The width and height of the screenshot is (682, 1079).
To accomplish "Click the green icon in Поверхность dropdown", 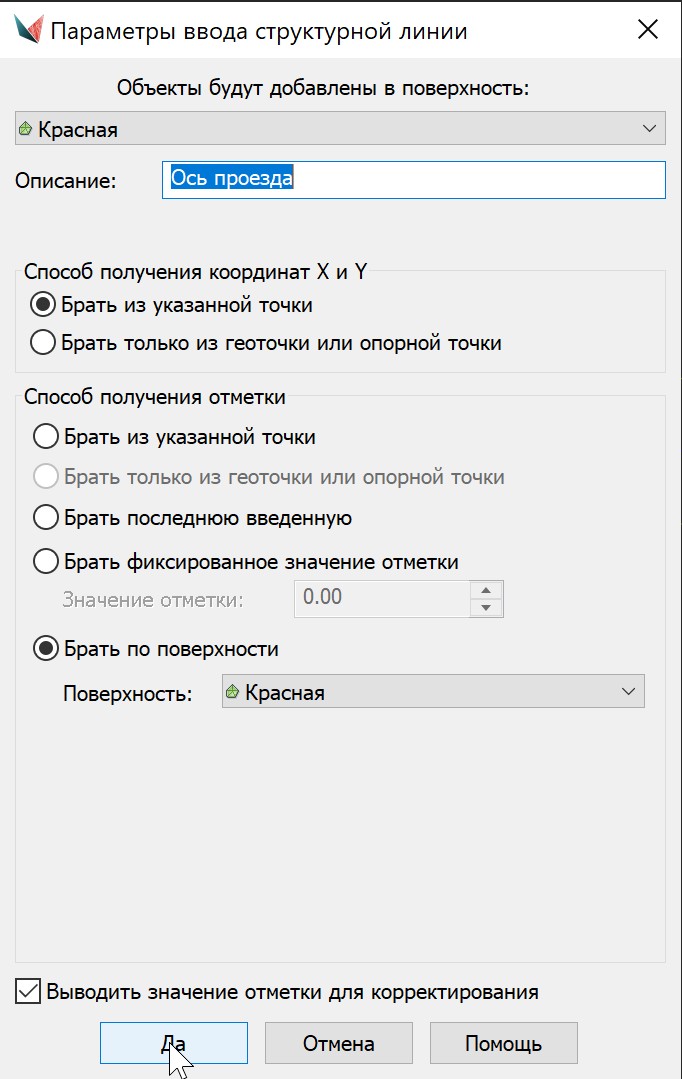I will pos(234,692).
